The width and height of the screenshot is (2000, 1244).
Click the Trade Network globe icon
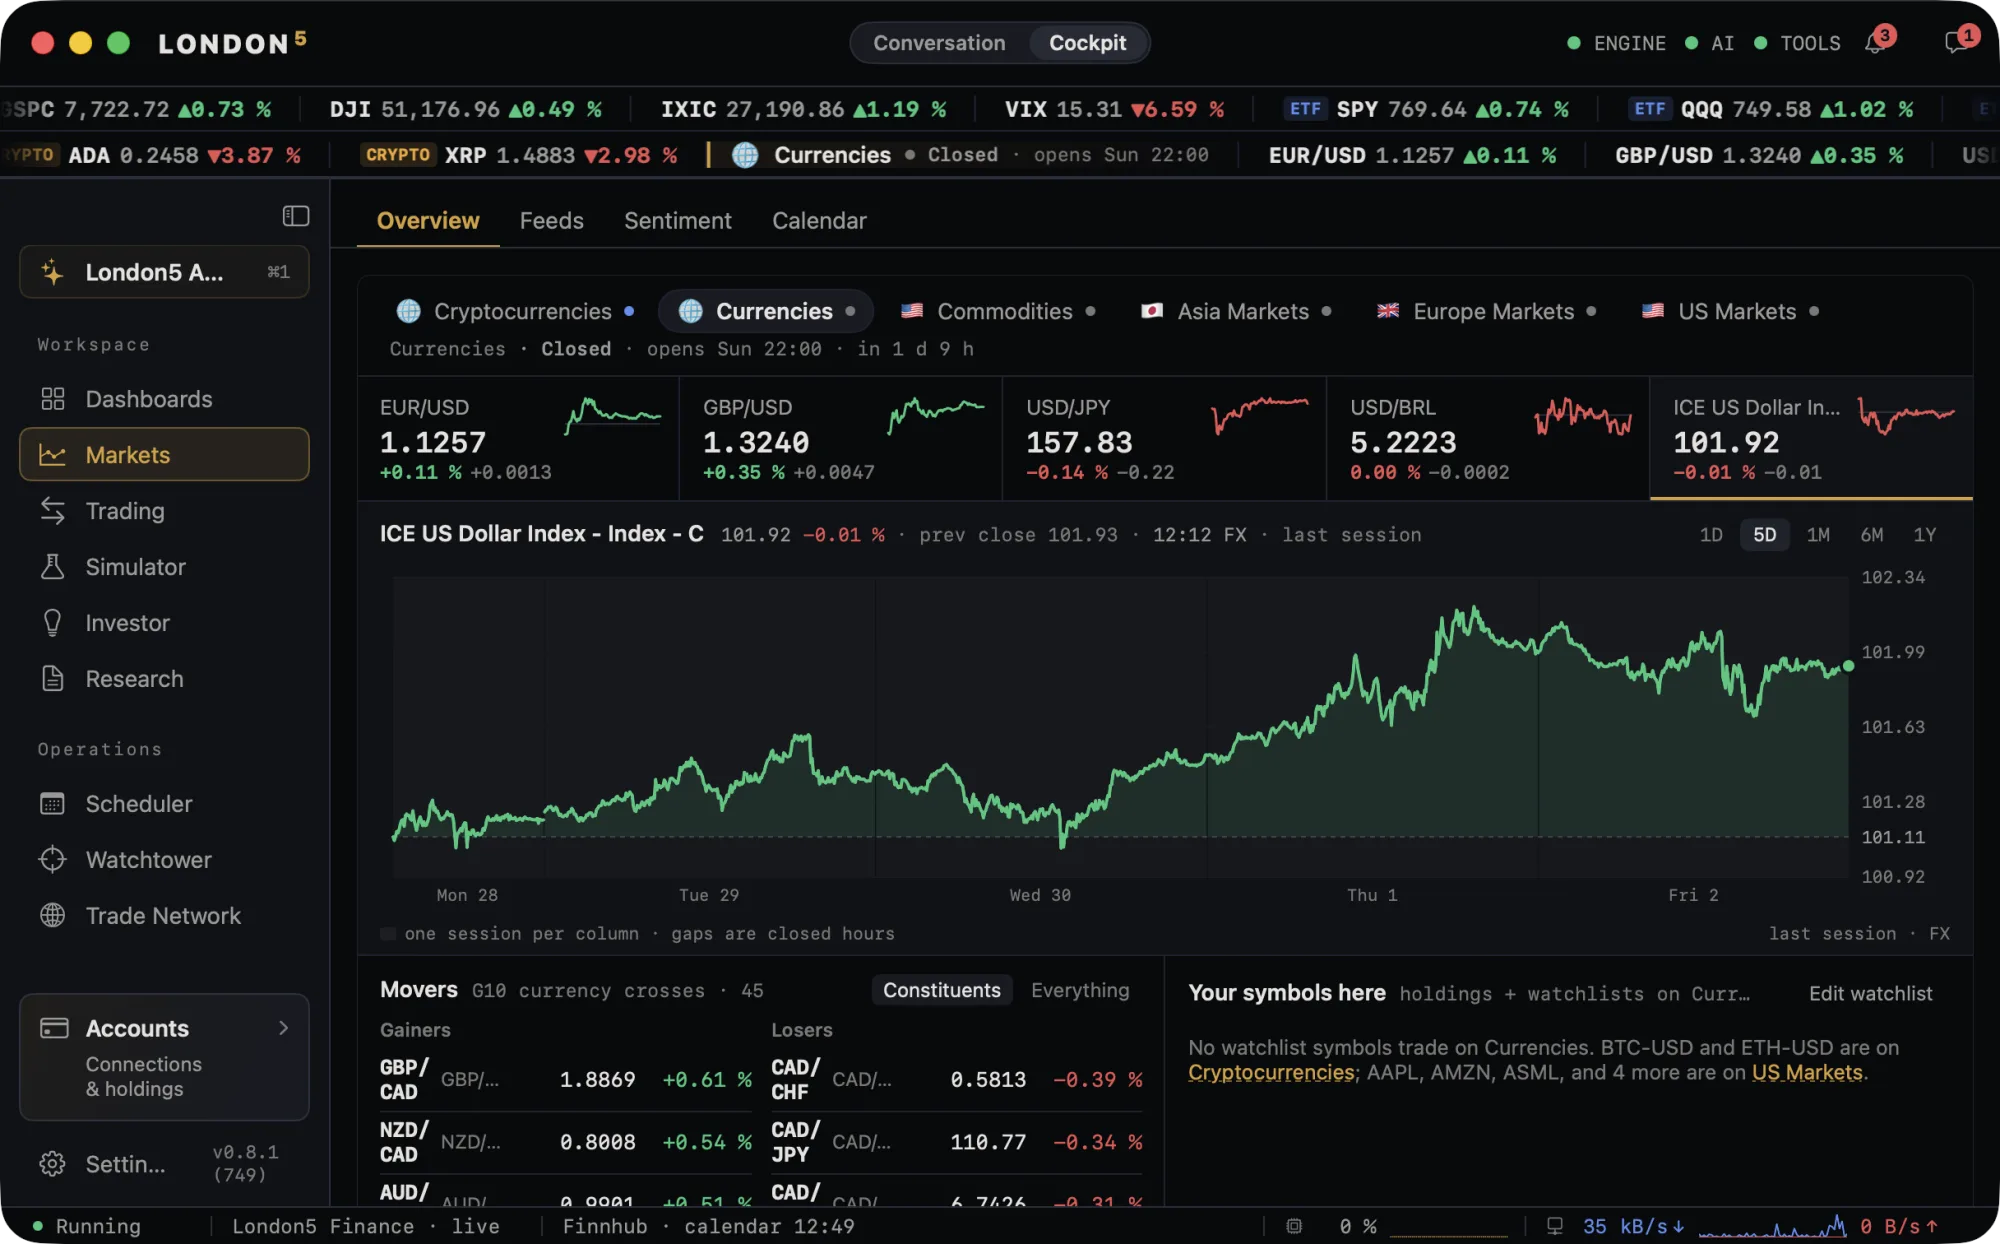pos(53,916)
